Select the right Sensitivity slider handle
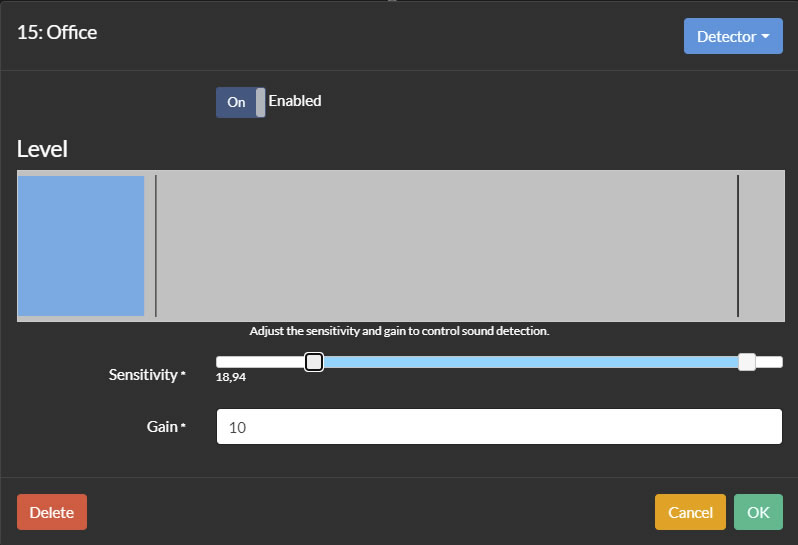The height and width of the screenshot is (545, 798). coord(747,362)
